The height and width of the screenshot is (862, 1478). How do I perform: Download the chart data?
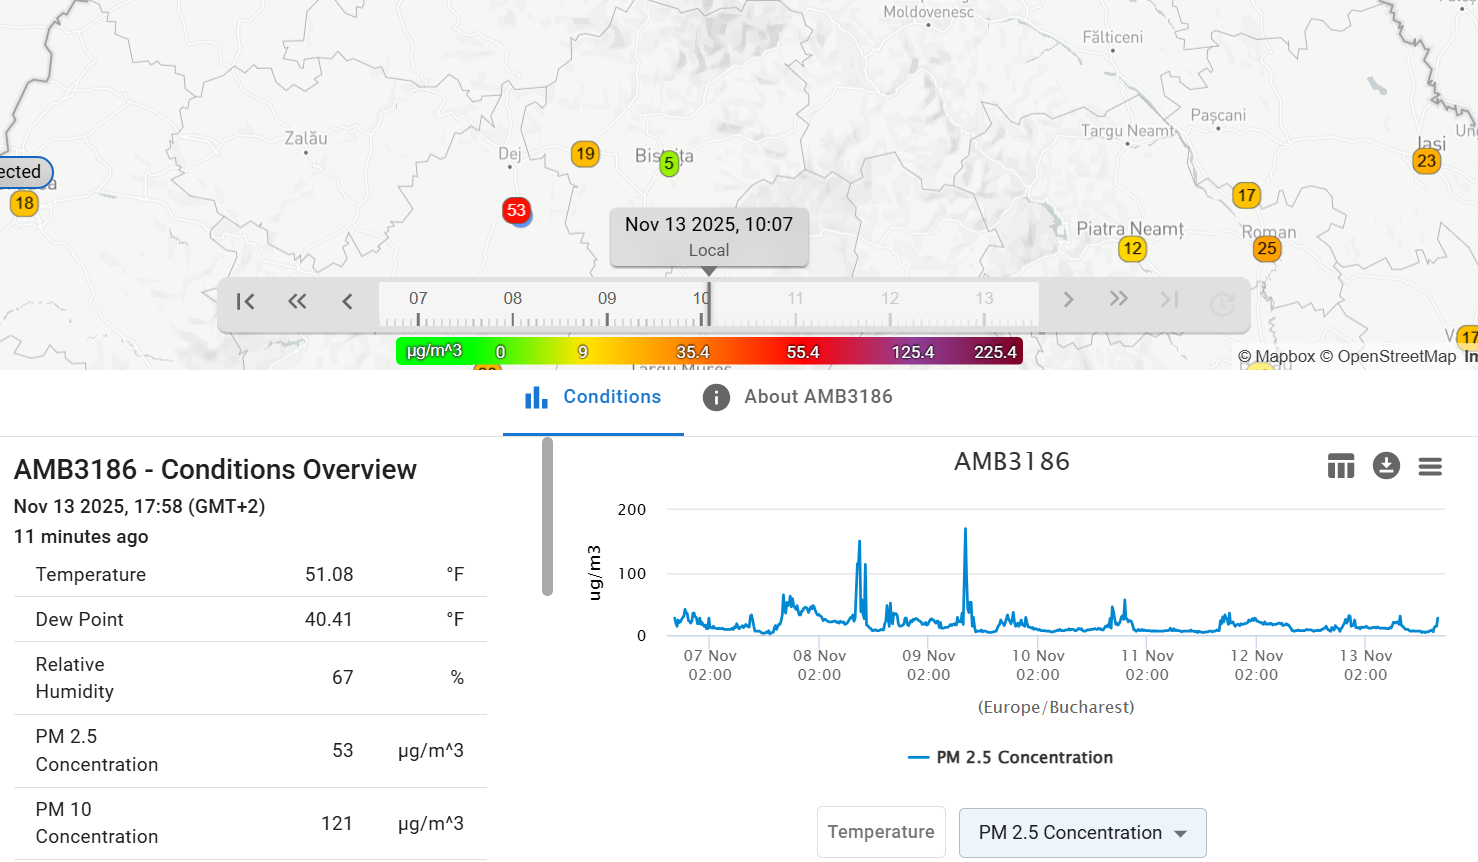pos(1386,466)
